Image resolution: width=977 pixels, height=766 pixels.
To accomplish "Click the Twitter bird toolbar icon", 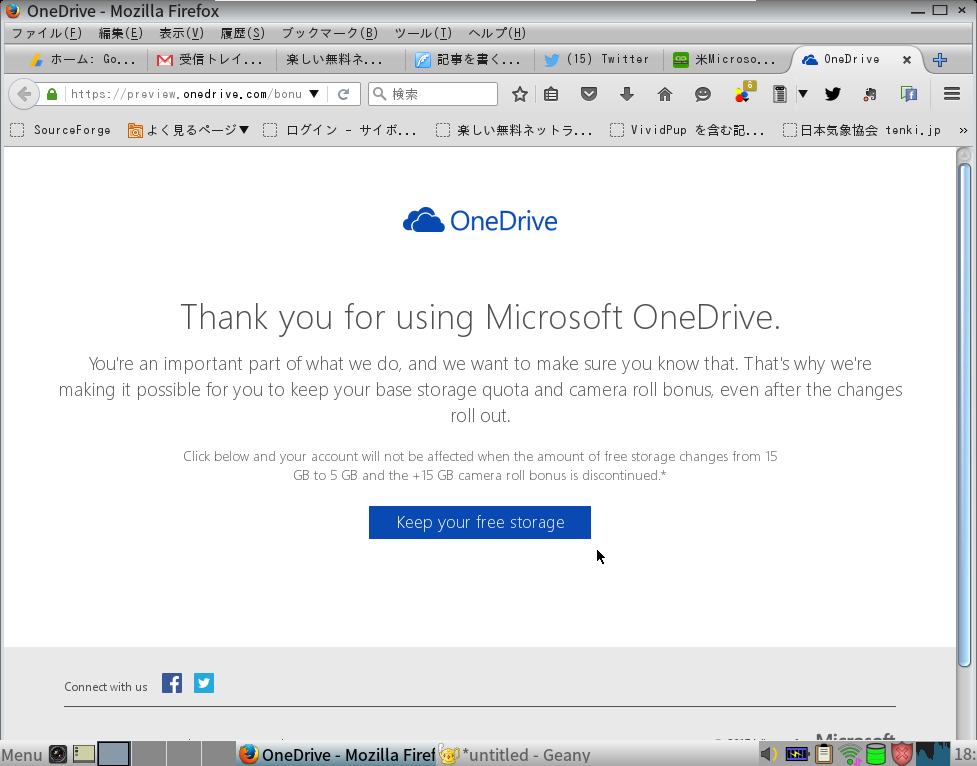I will point(833,94).
